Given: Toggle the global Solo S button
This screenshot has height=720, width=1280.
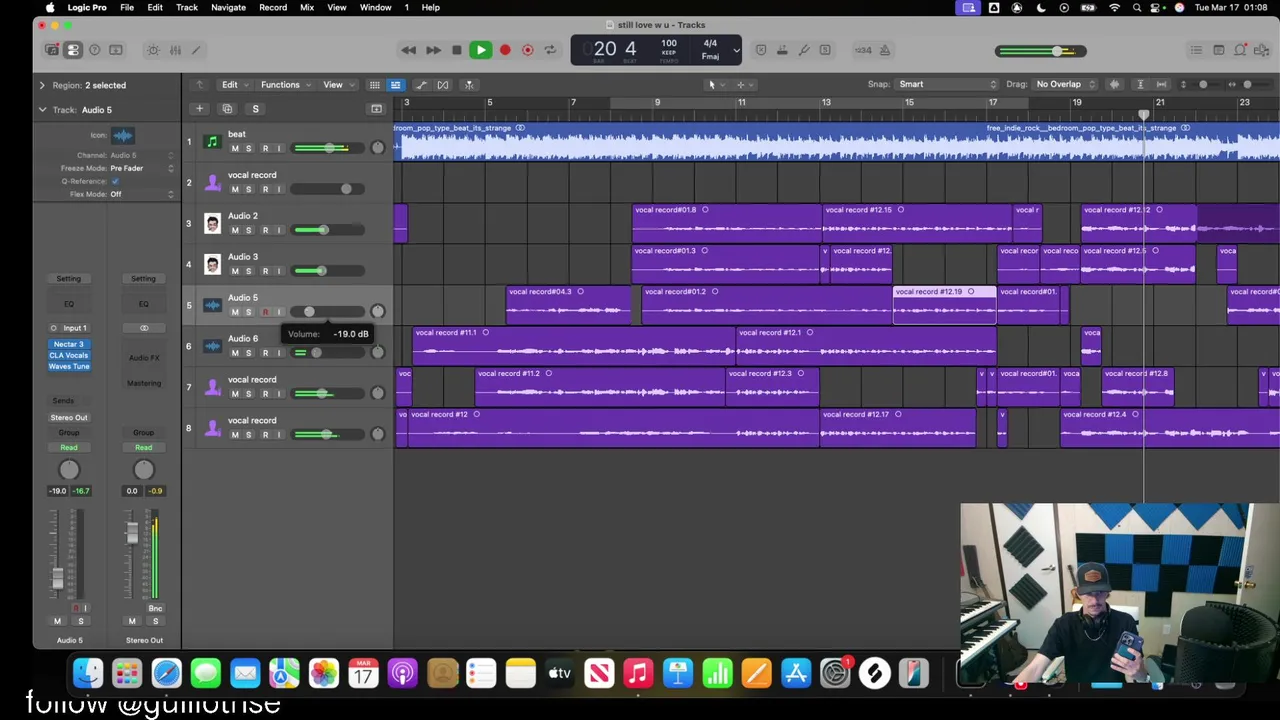Looking at the screenshot, I should (x=255, y=109).
